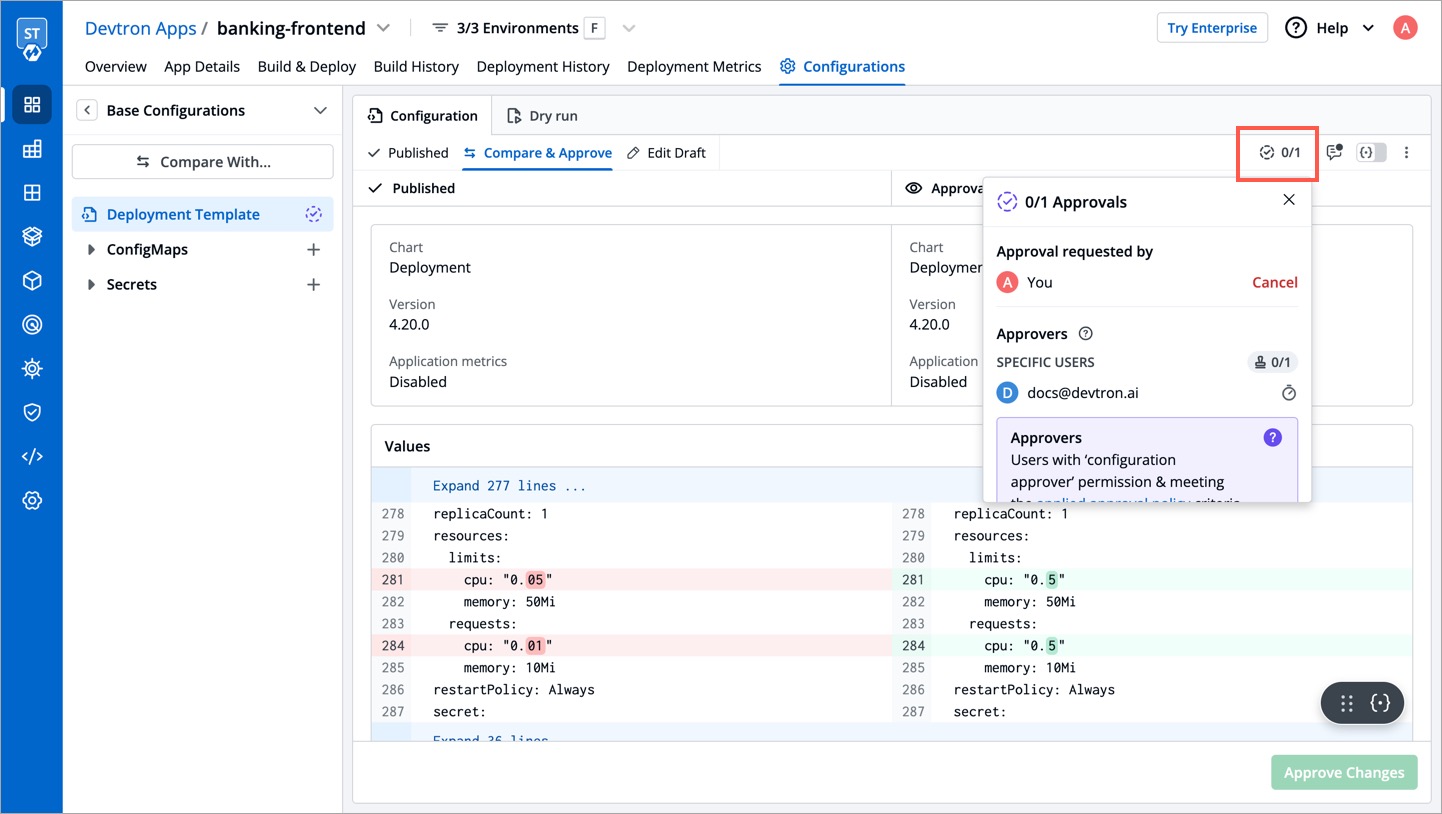This screenshot has width=1442, height=814.
Task: Expand the ConfigMaps tree section
Action: pyautogui.click(x=91, y=250)
